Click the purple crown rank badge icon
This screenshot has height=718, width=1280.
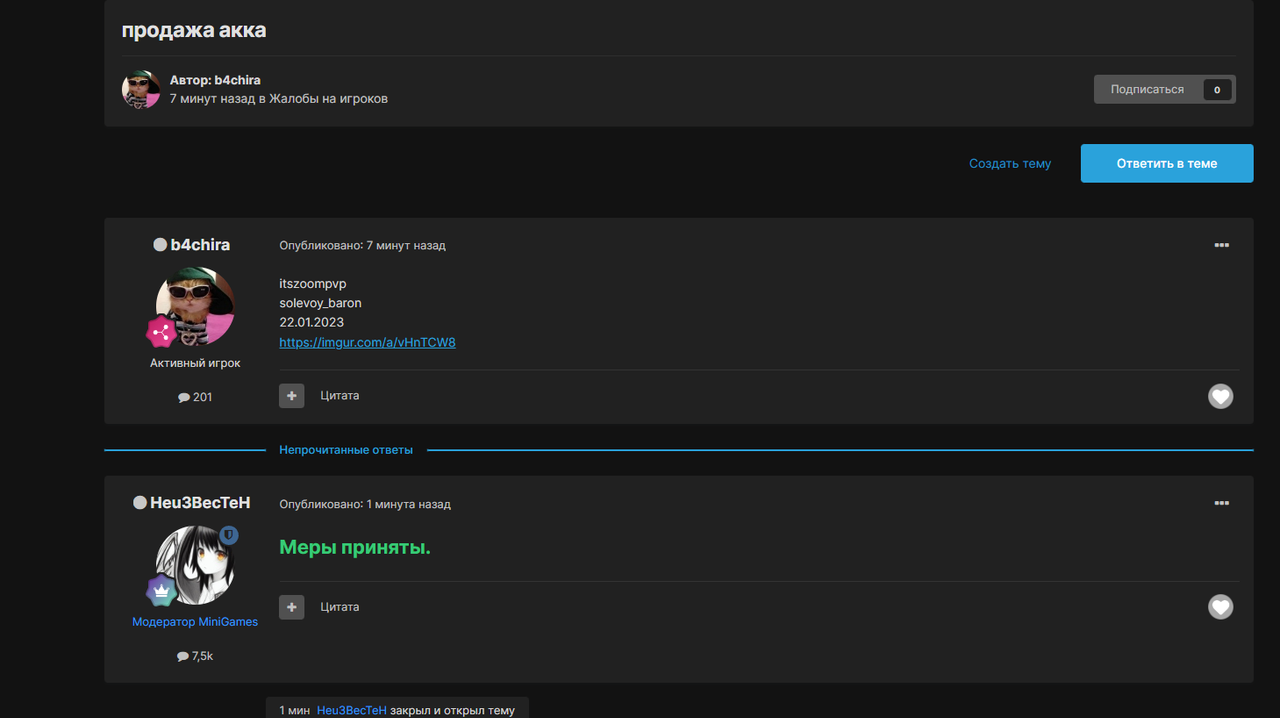[161, 591]
